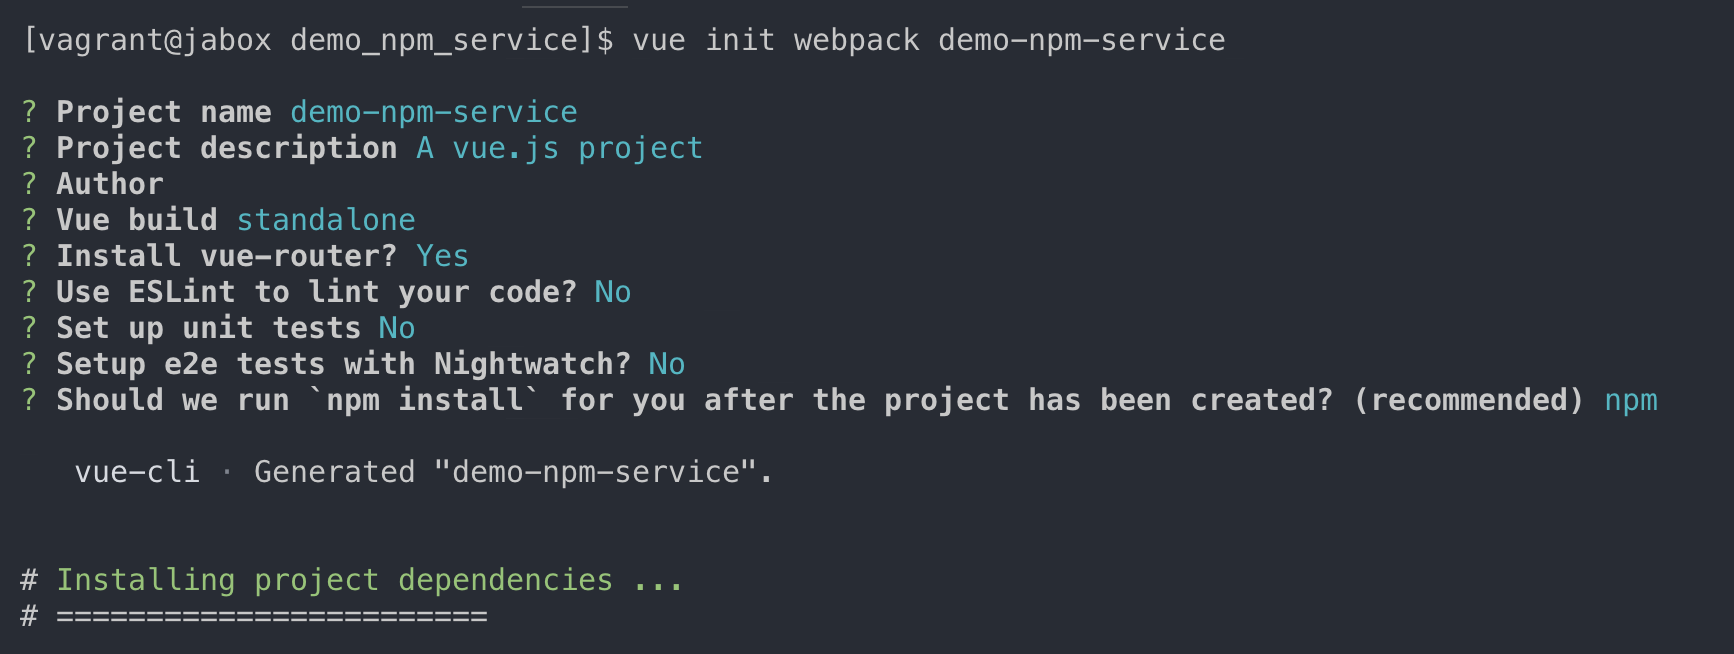Click the 'No' answer for unit tests
Image resolution: width=1734 pixels, height=654 pixels.
(396, 328)
